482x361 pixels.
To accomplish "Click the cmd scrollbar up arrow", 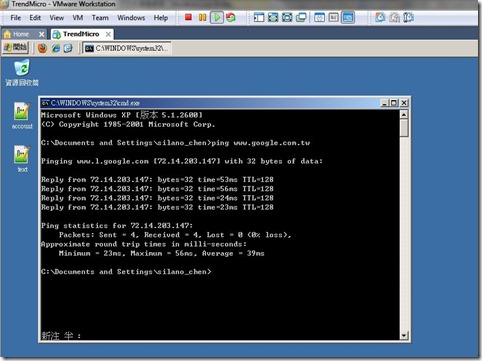I will coord(404,115).
